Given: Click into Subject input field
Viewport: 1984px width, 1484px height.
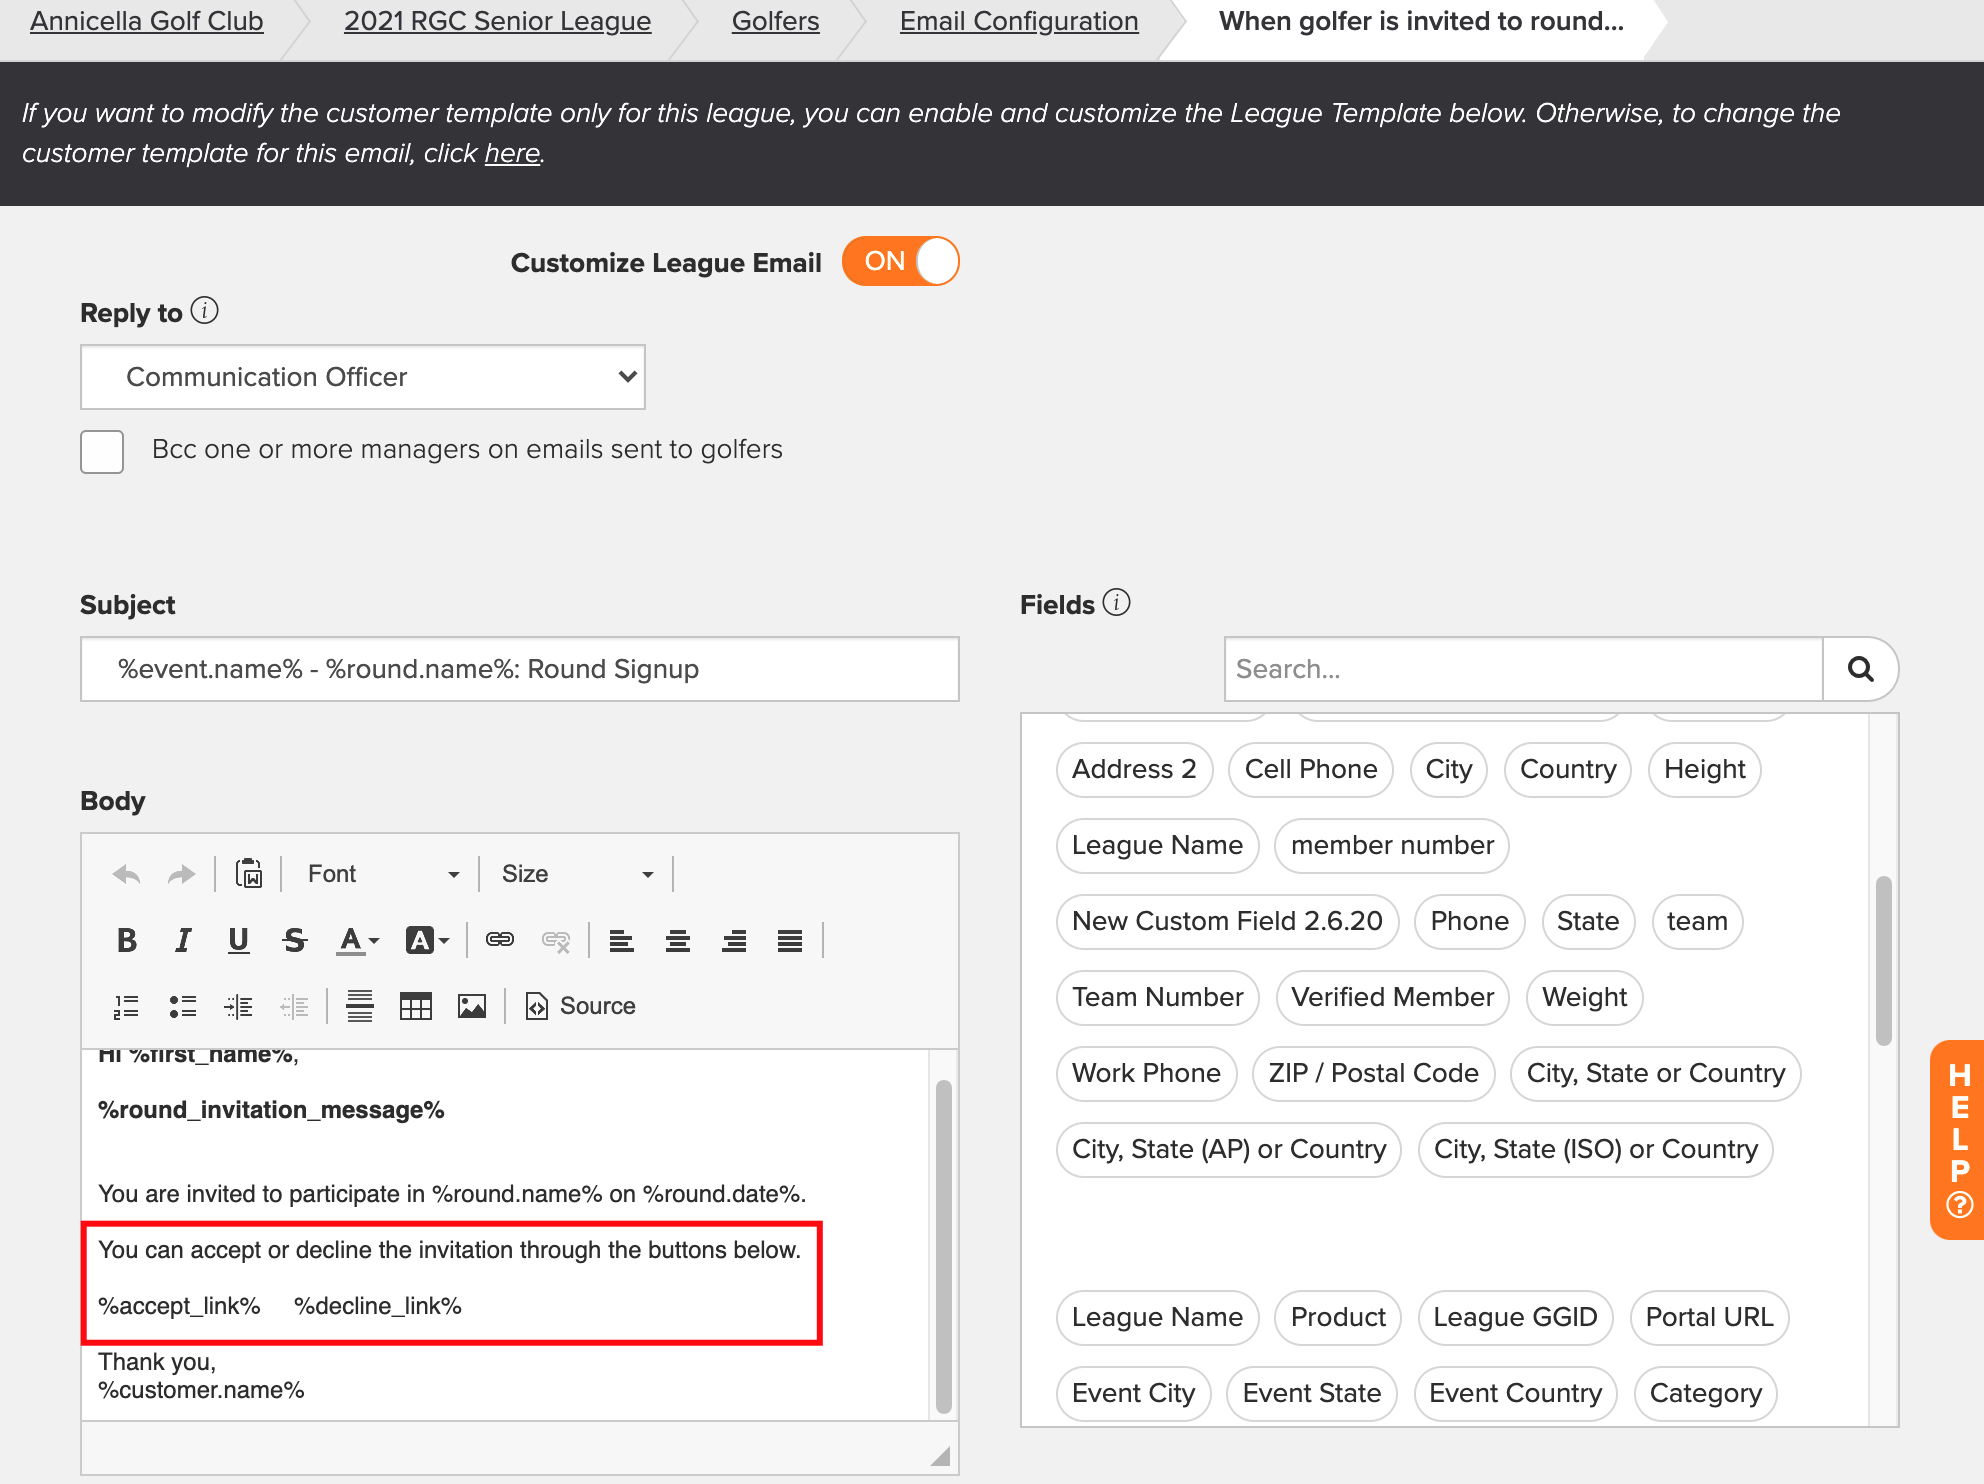Looking at the screenshot, I should (x=520, y=669).
